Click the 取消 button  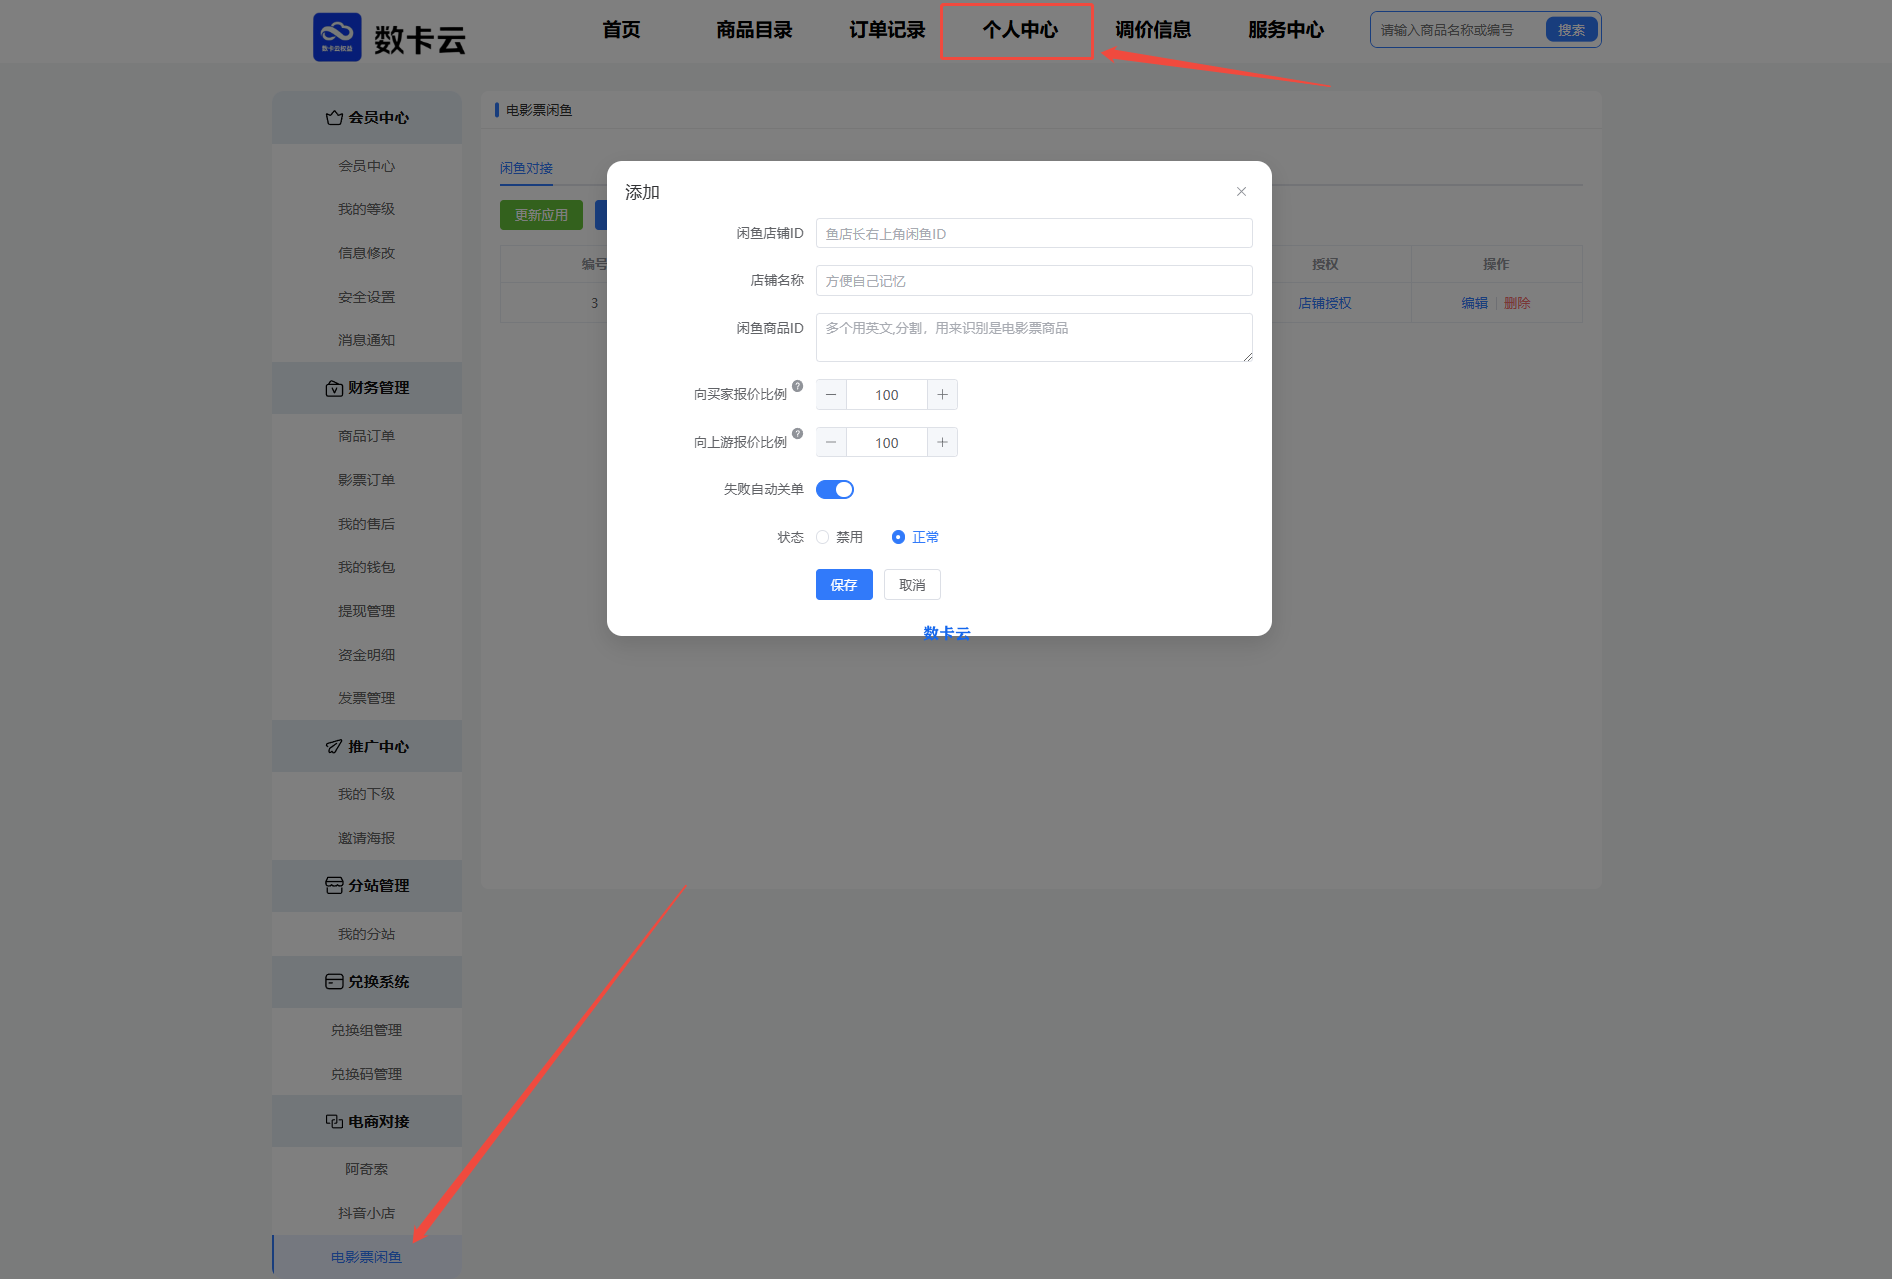(912, 585)
